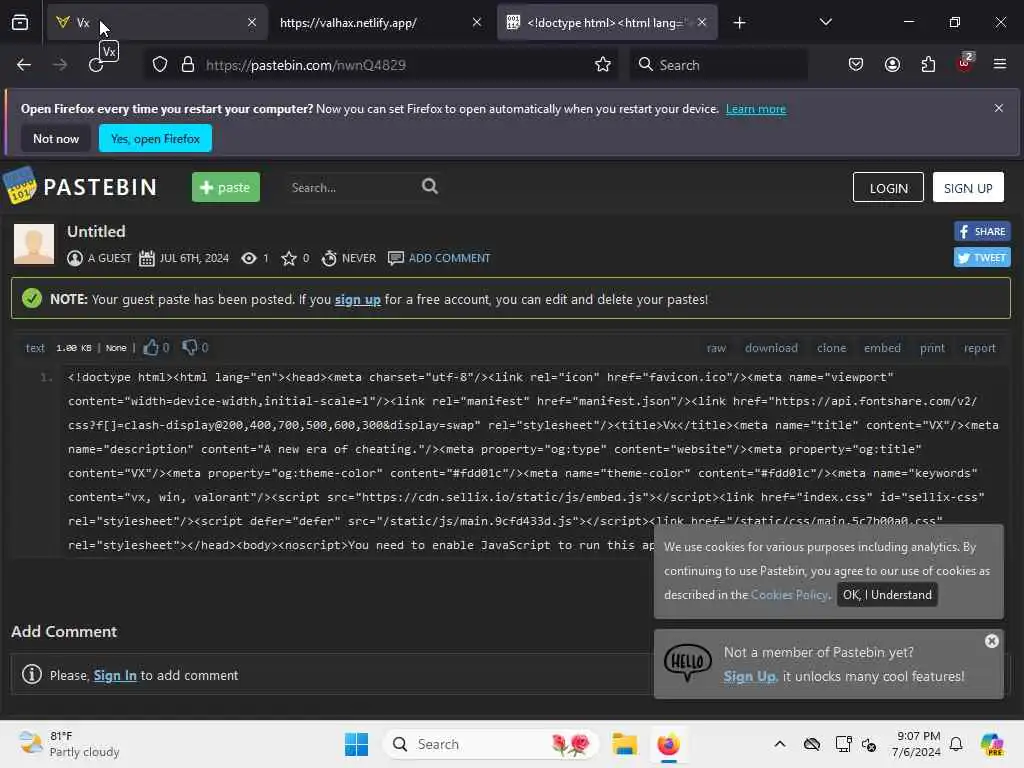Click the uBlock extension icon with badge

[x=965, y=63]
